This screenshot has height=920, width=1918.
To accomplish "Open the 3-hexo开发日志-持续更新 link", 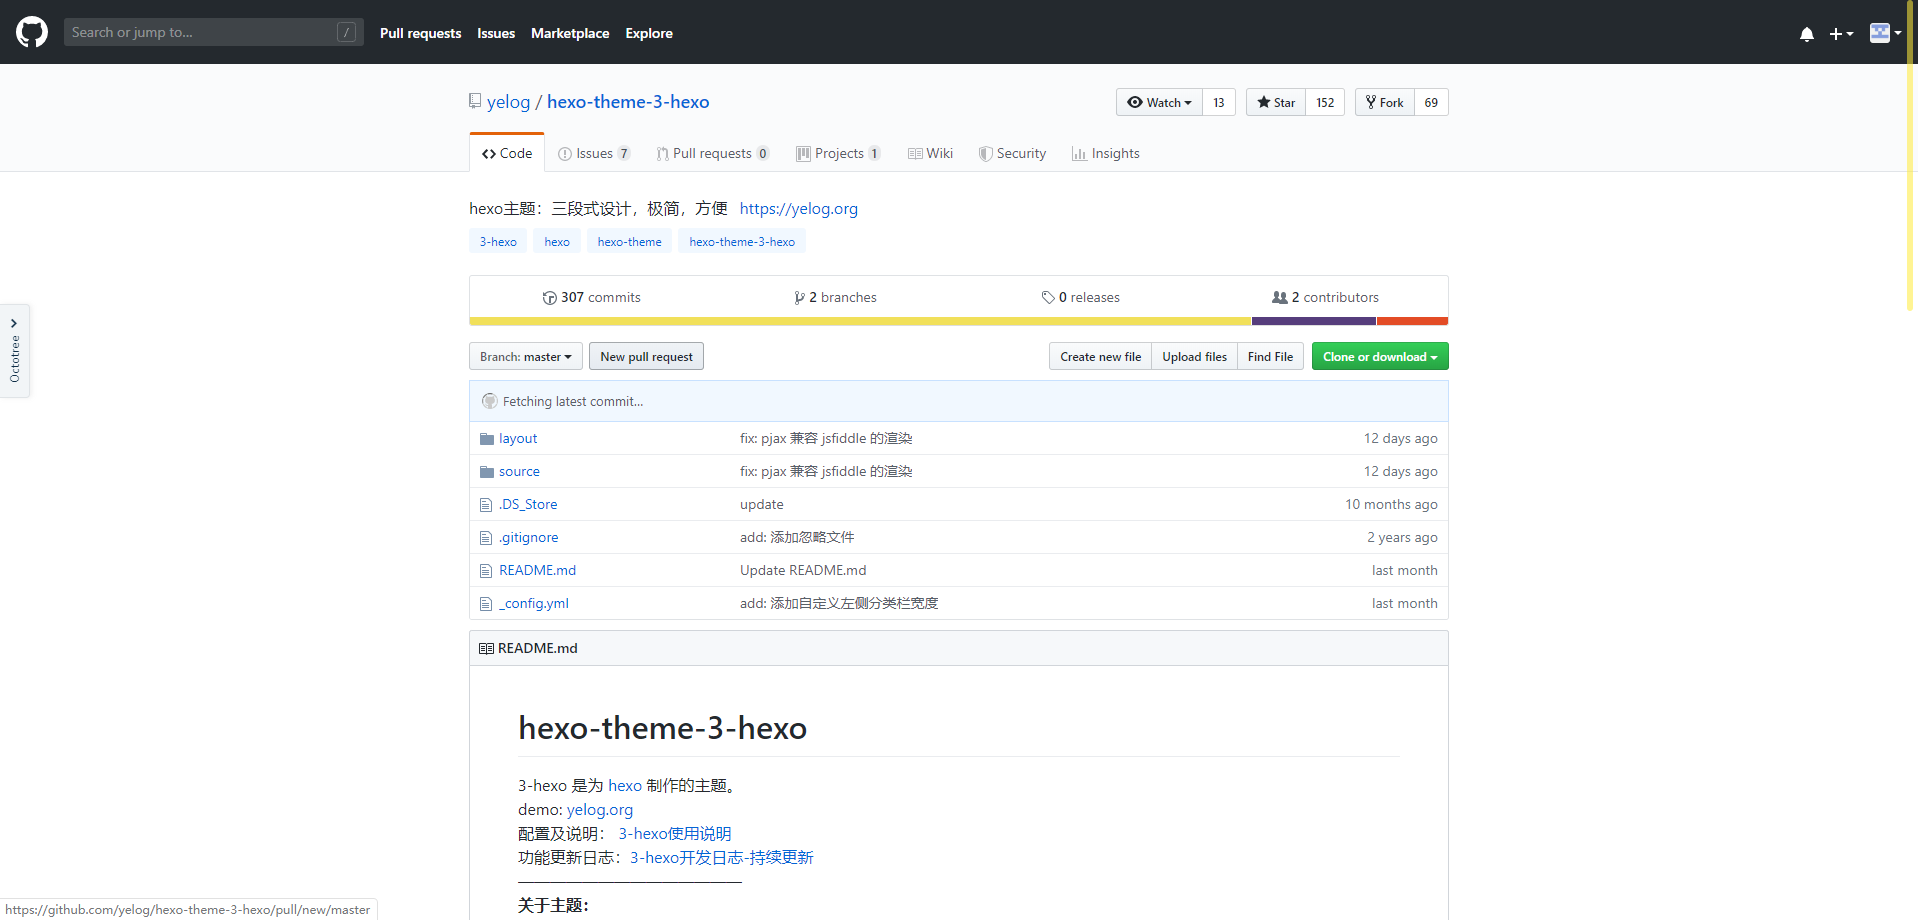I will 722,858.
